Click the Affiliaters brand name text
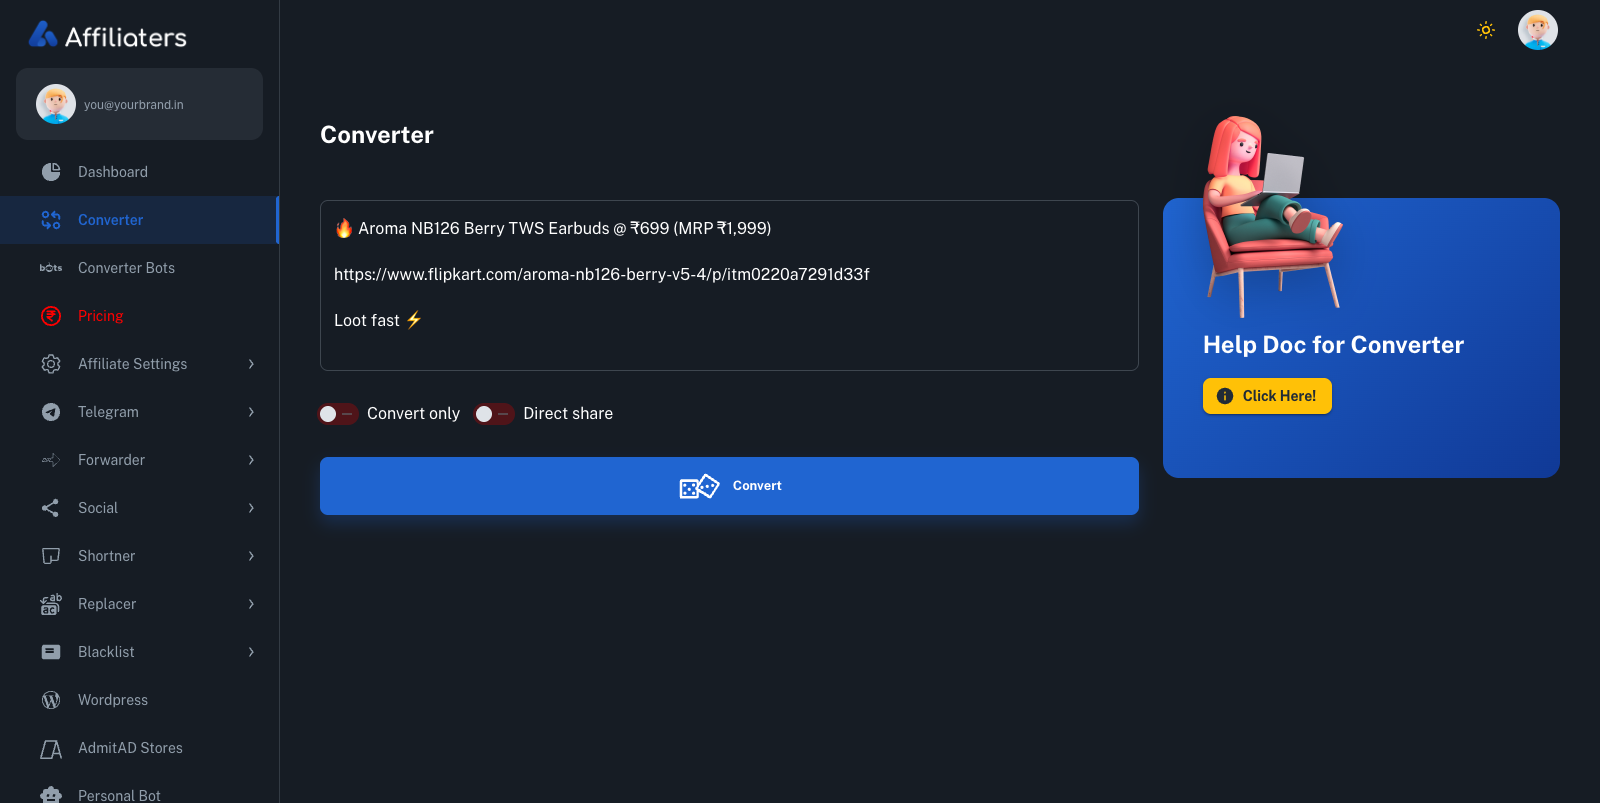Viewport: 1600px width, 803px height. (126, 37)
